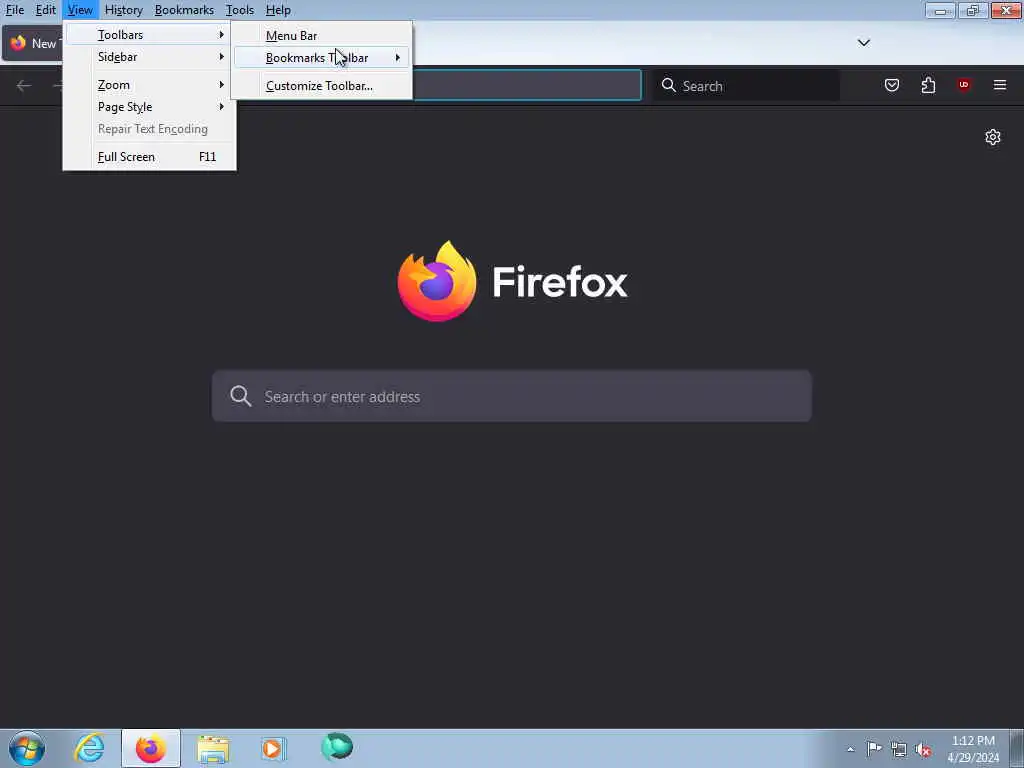Focus the Search or enter address field
This screenshot has width=1024, height=768.
click(511, 396)
